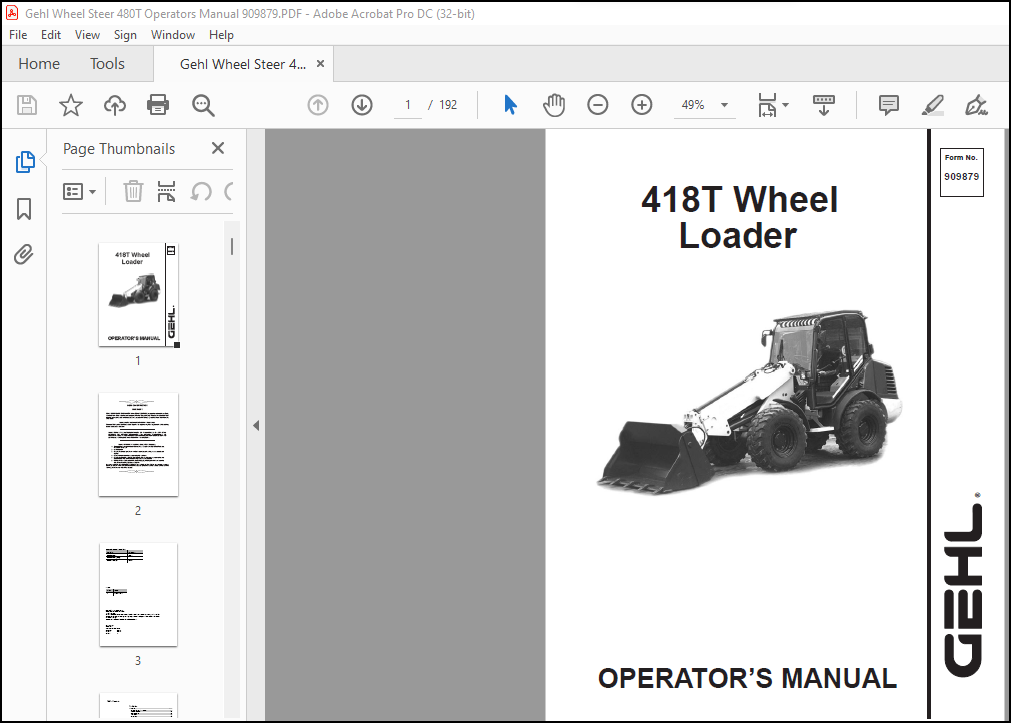Close the Page Thumbnails panel
Image resolution: width=1011 pixels, height=723 pixels.
point(218,148)
